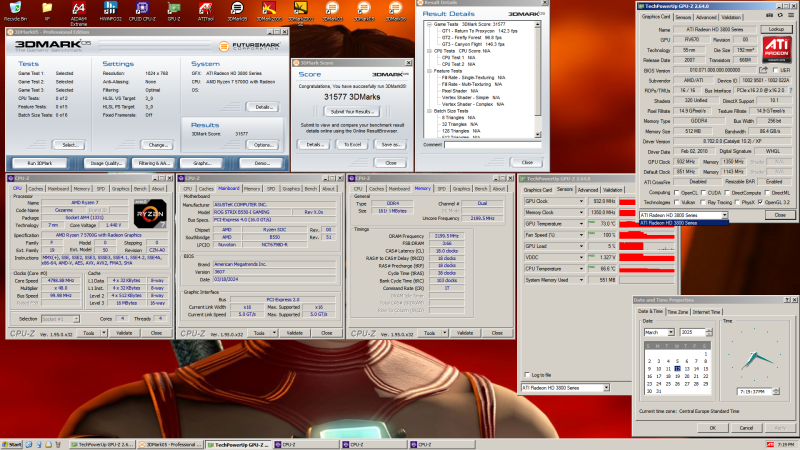Click the time input field 7:19:37 PM
The height and width of the screenshot is (450, 800).
pyautogui.click(x=755, y=391)
